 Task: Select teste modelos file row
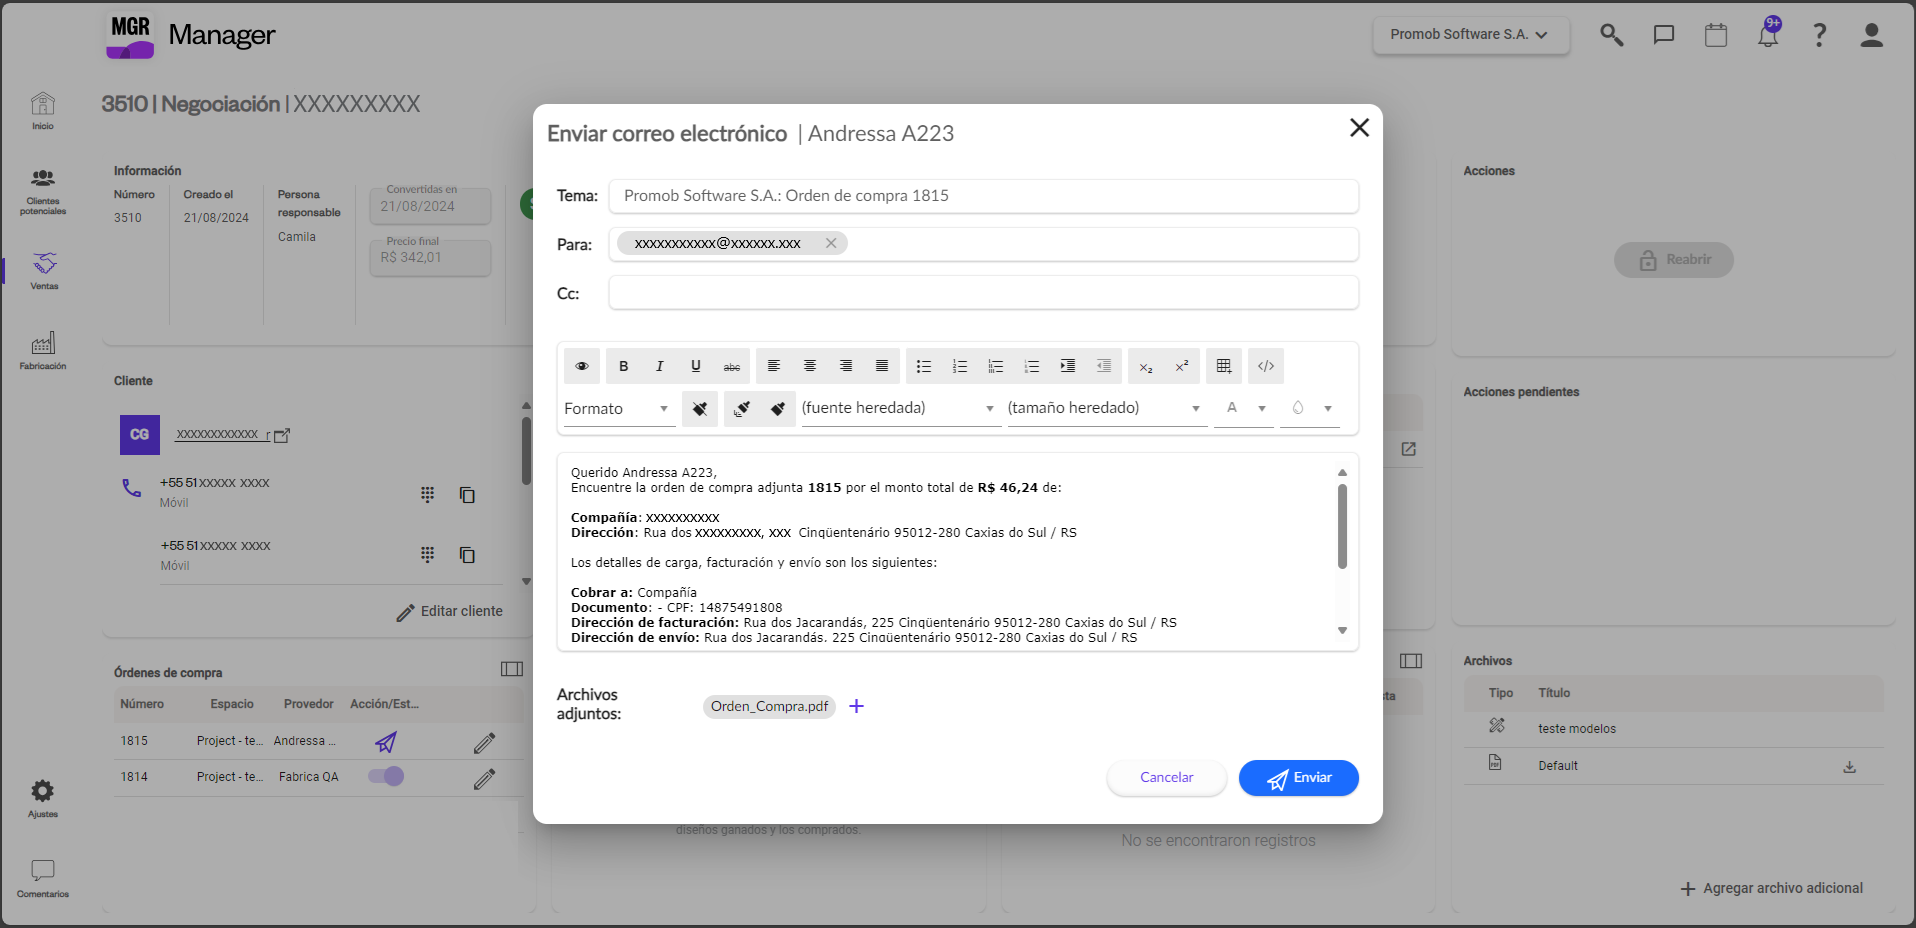click(1674, 729)
